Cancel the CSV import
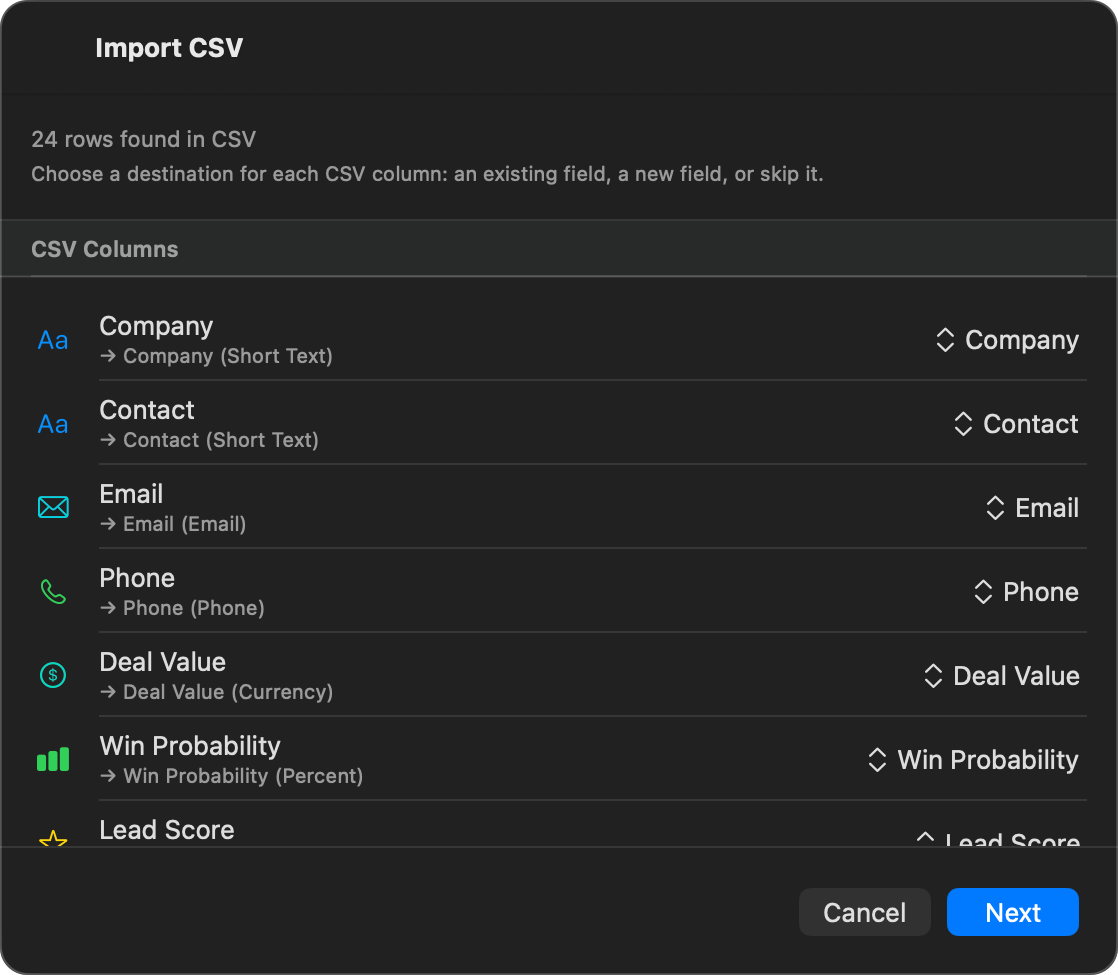1118x975 pixels. [864, 912]
